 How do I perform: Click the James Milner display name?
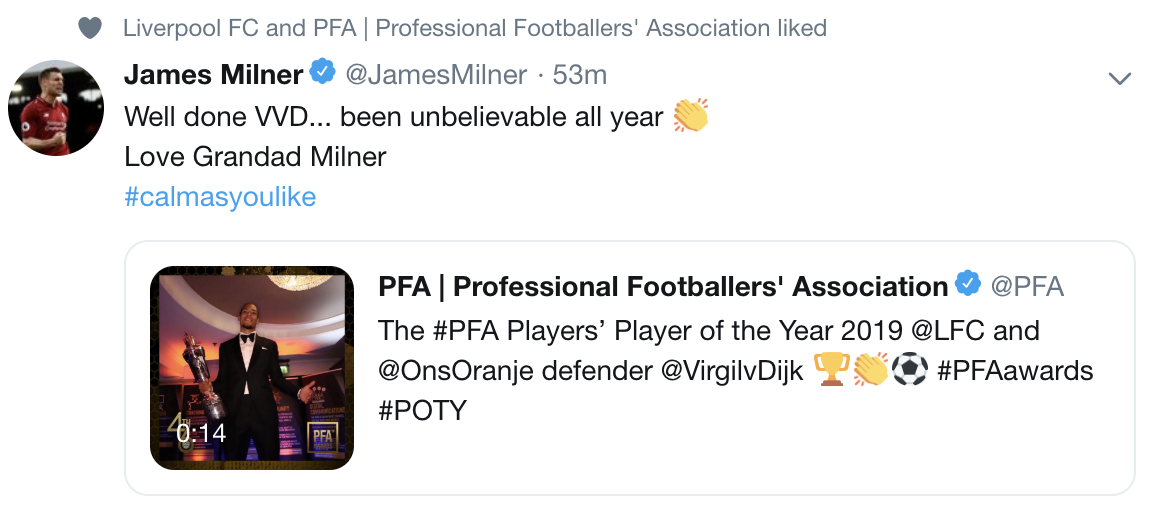pyautogui.click(x=213, y=74)
